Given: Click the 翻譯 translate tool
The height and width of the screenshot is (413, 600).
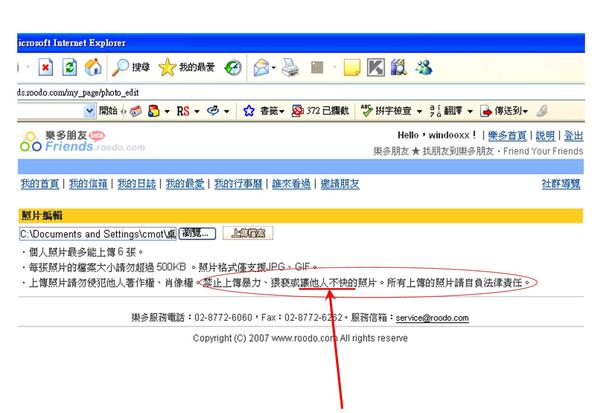Looking at the screenshot, I should [446, 111].
